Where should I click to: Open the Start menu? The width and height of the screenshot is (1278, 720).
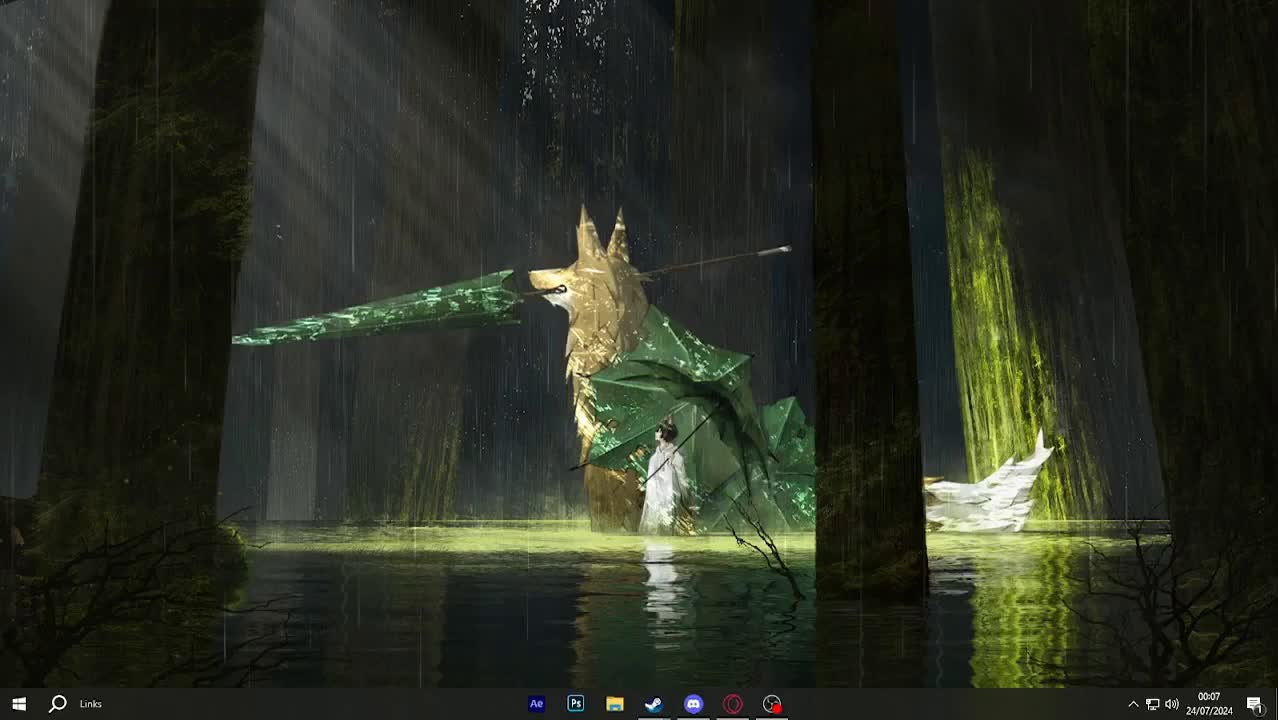pyautogui.click(x=19, y=703)
